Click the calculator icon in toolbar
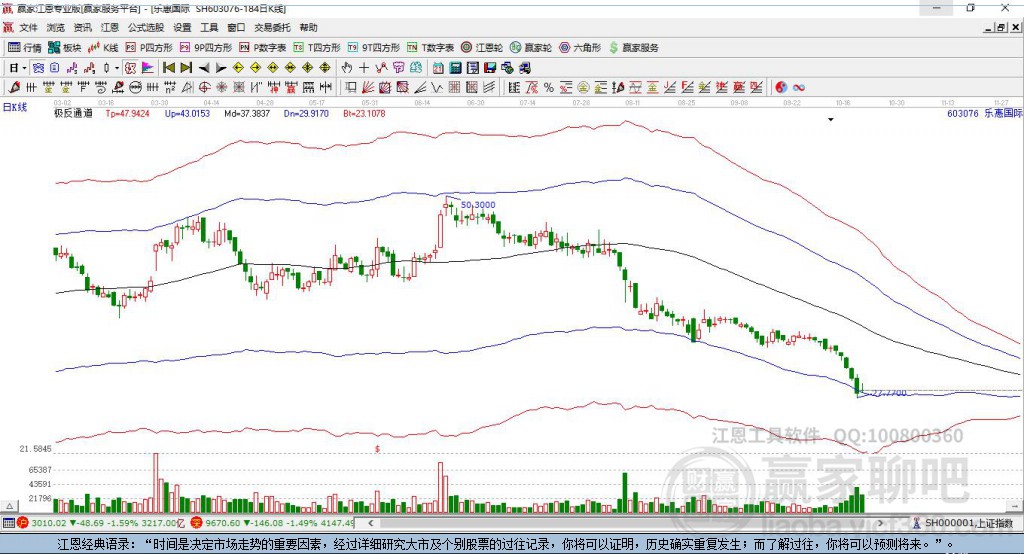Screen dimensions: 1024x554 [455, 68]
